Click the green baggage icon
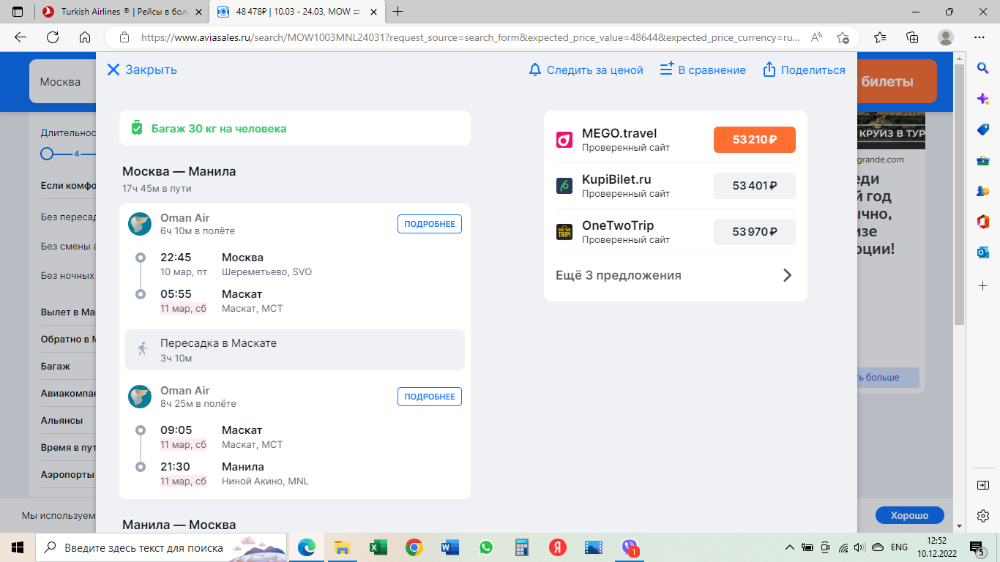Image resolution: width=1000 pixels, height=562 pixels. 136,128
